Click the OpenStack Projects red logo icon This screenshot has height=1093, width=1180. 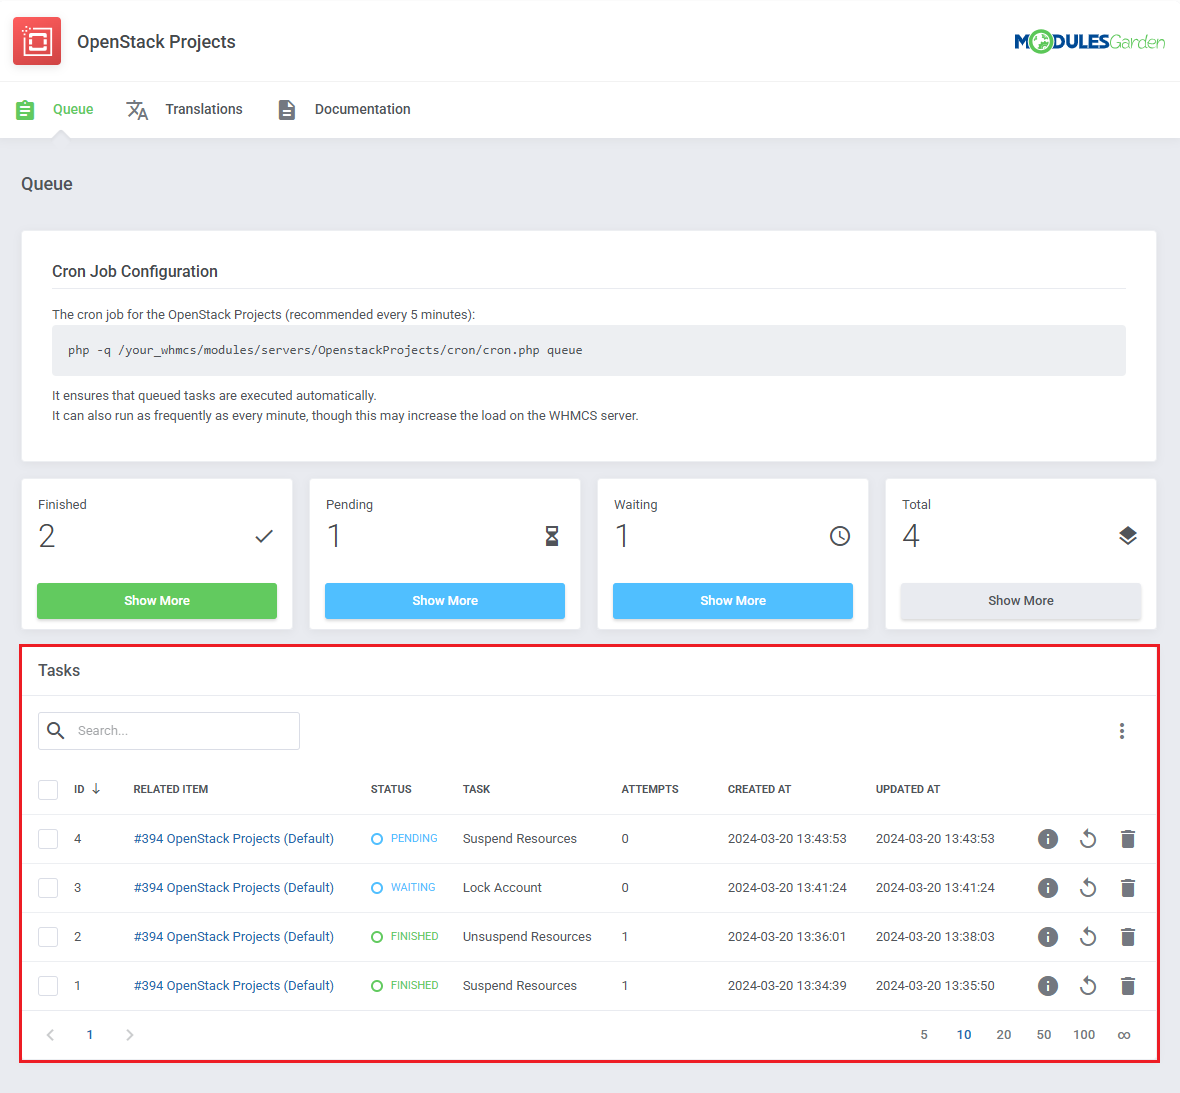pyautogui.click(x=37, y=41)
